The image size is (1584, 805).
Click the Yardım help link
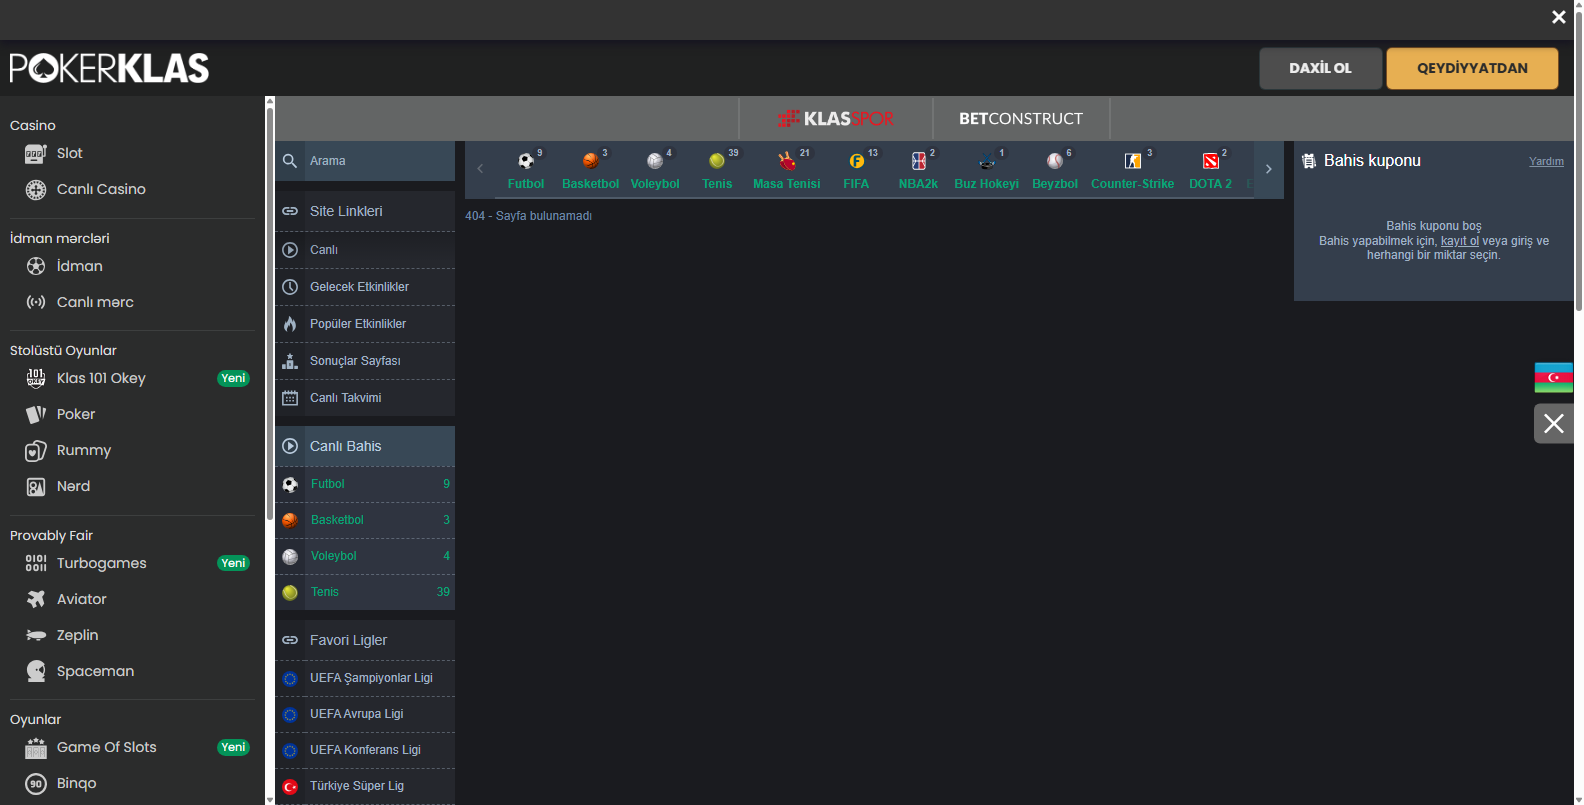pos(1546,161)
